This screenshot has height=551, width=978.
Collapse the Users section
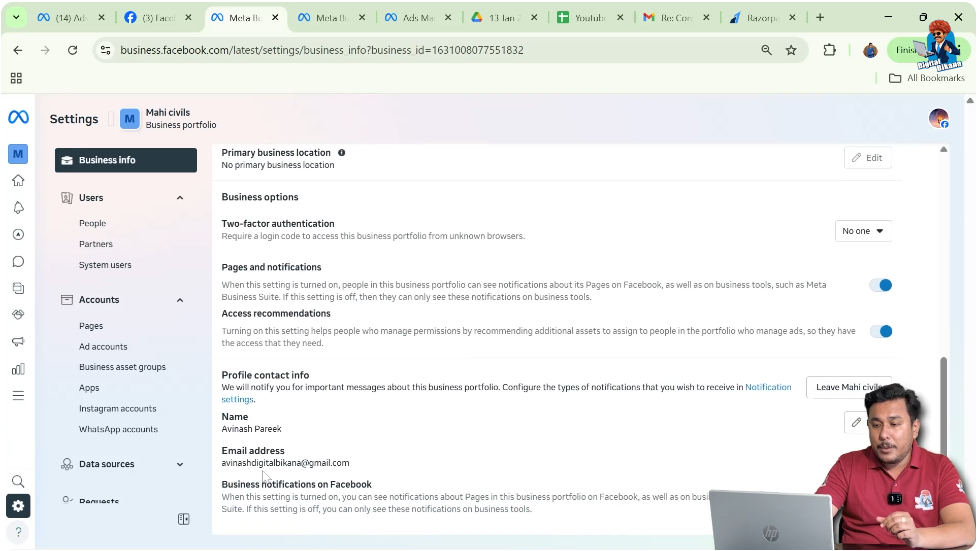pyautogui.click(x=180, y=198)
